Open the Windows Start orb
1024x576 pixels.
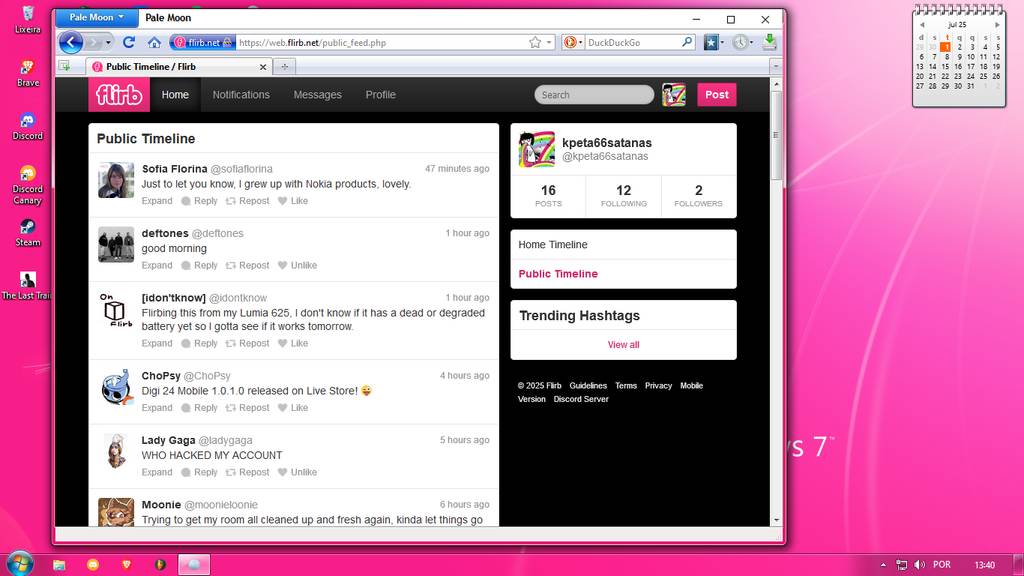pos(18,564)
